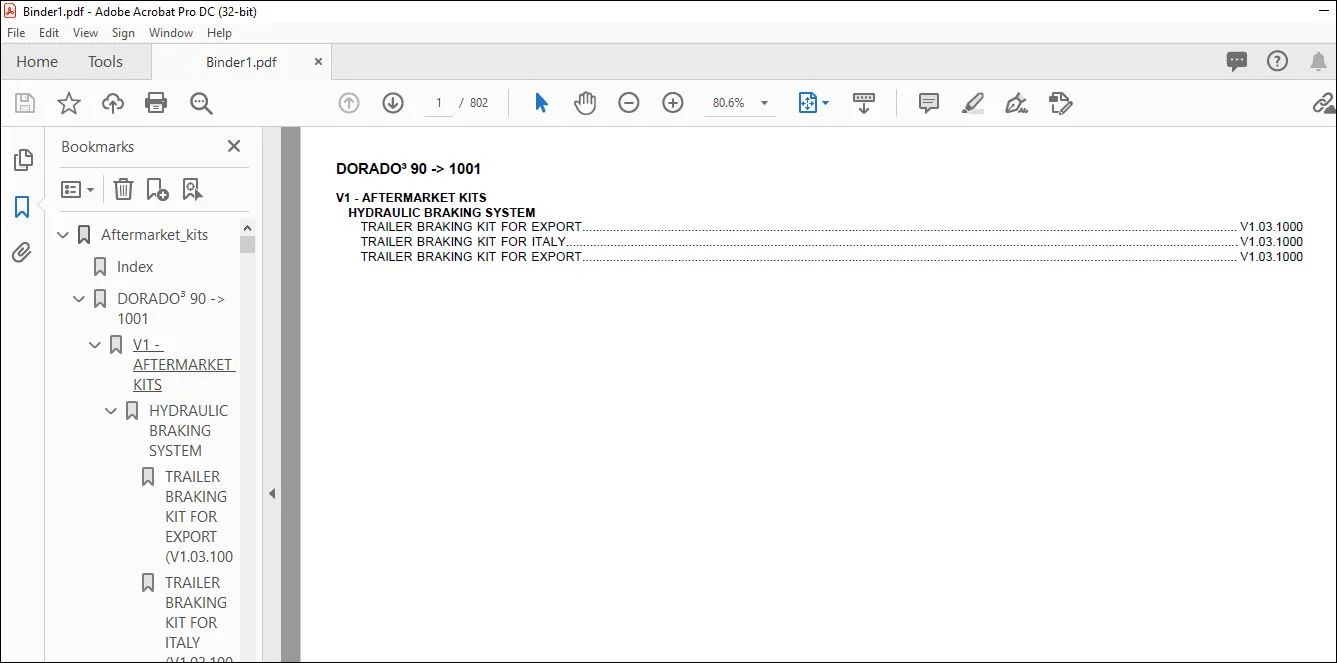Collapse the HYDRAULIC BRAKING SYSTEM bookmark

(111, 411)
